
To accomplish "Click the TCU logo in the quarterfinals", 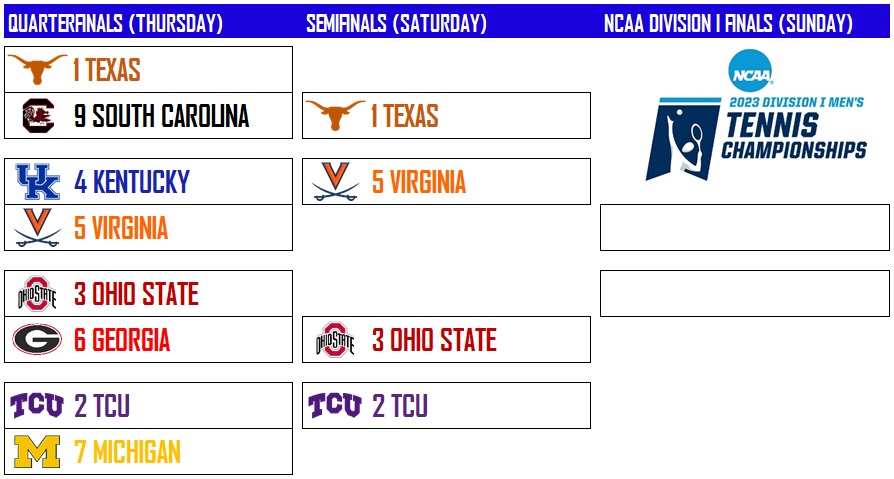I will point(38,405).
